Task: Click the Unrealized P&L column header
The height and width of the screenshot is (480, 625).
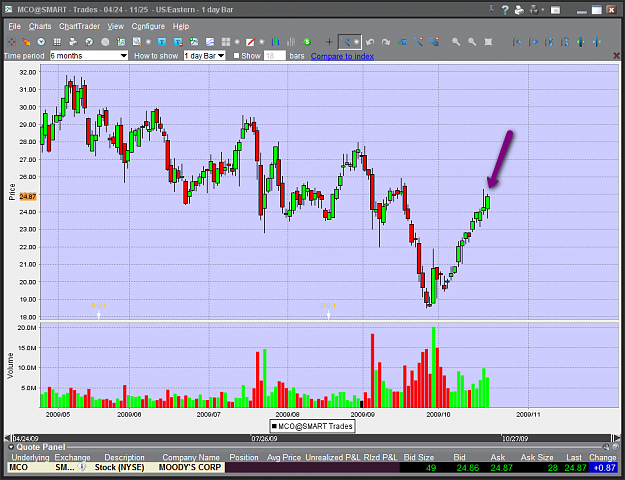Action: coord(333,457)
